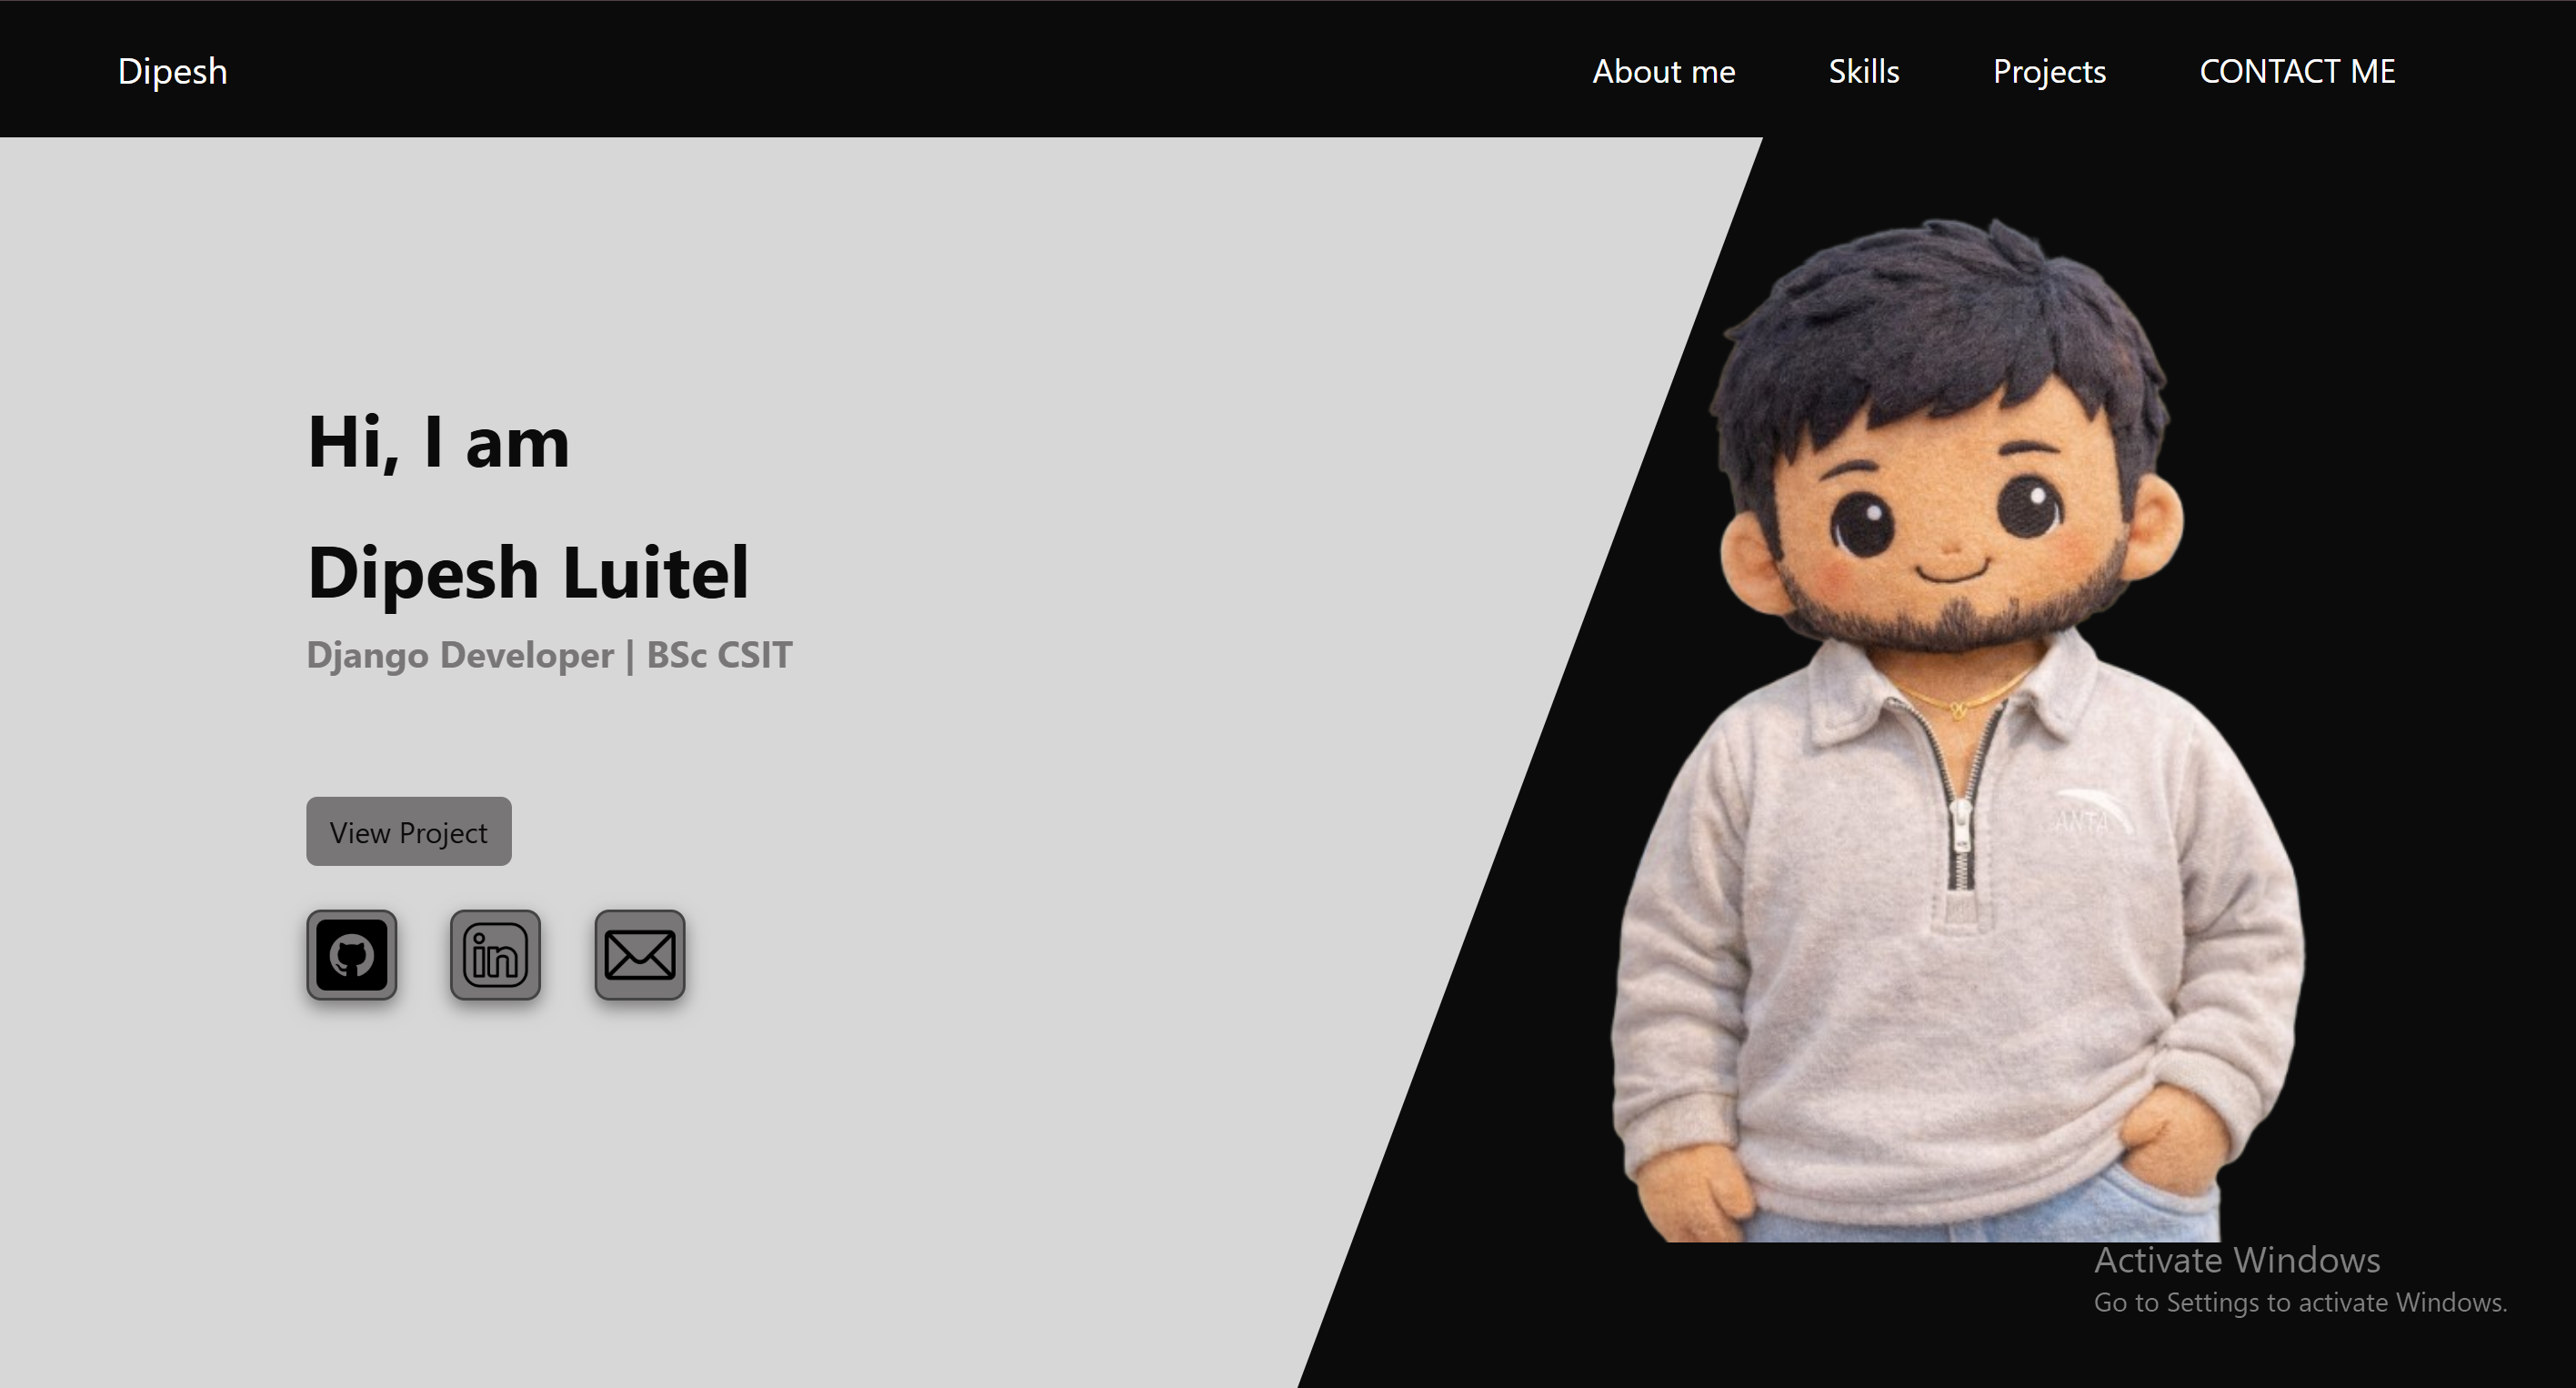2576x1388 pixels.
Task: Open the Skills nav link
Action: [1863, 71]
